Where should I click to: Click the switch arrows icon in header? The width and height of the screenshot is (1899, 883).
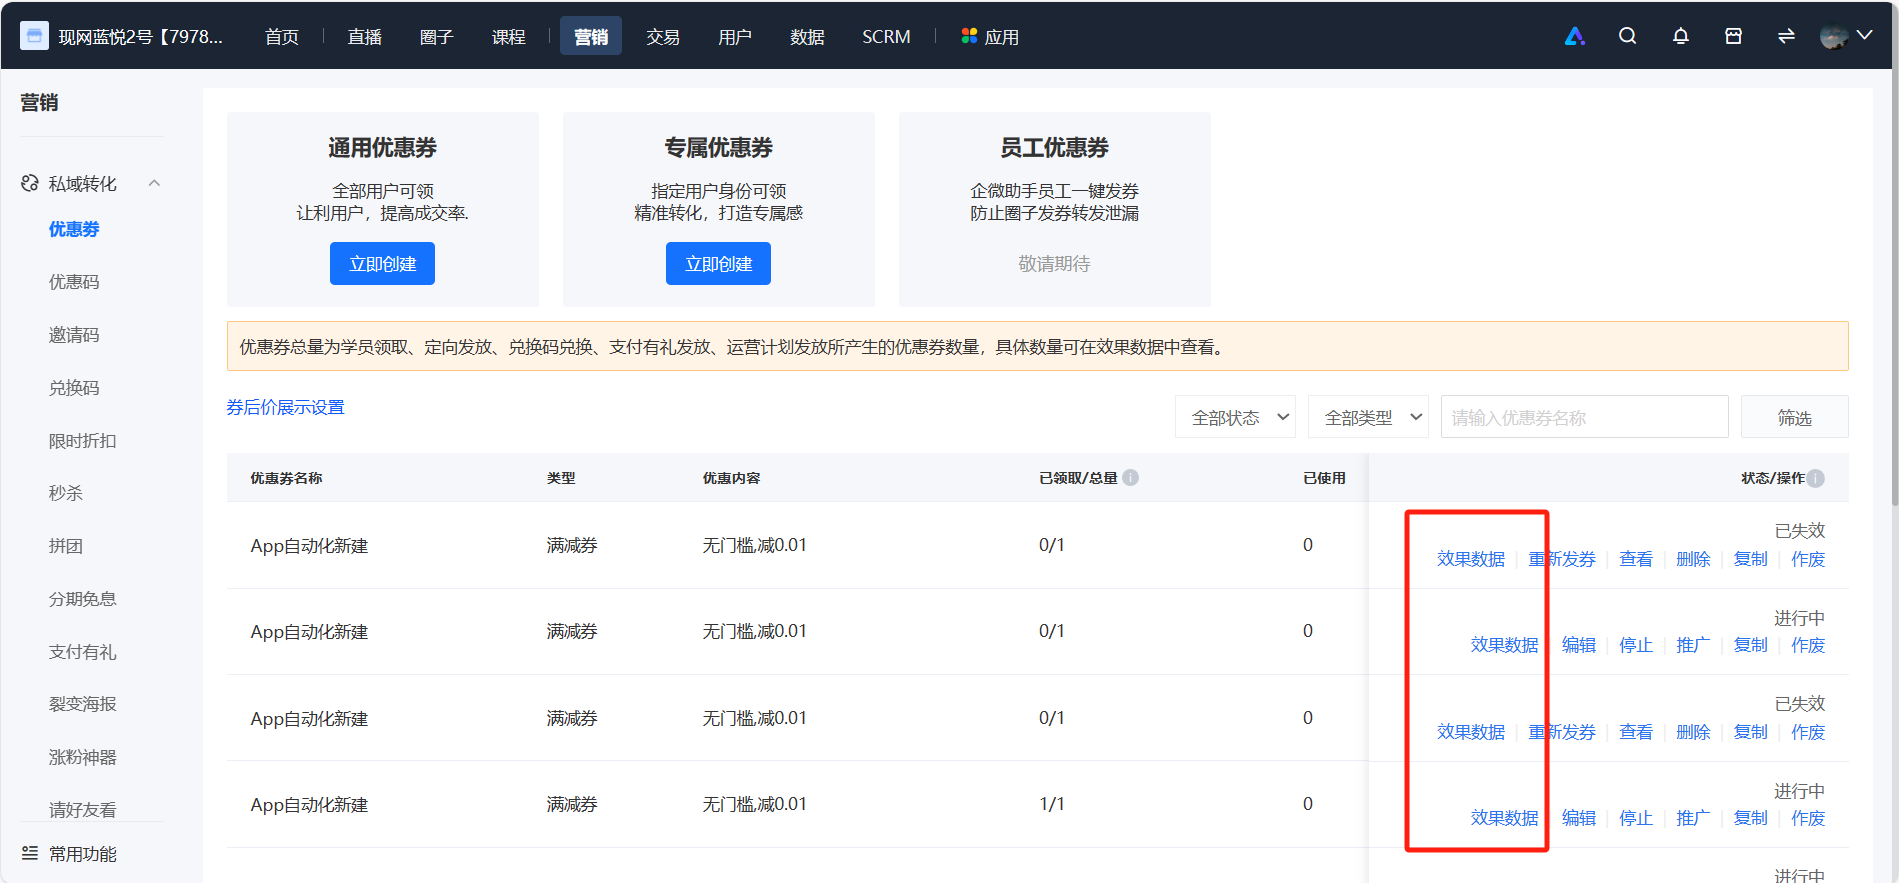(1786, 36)
